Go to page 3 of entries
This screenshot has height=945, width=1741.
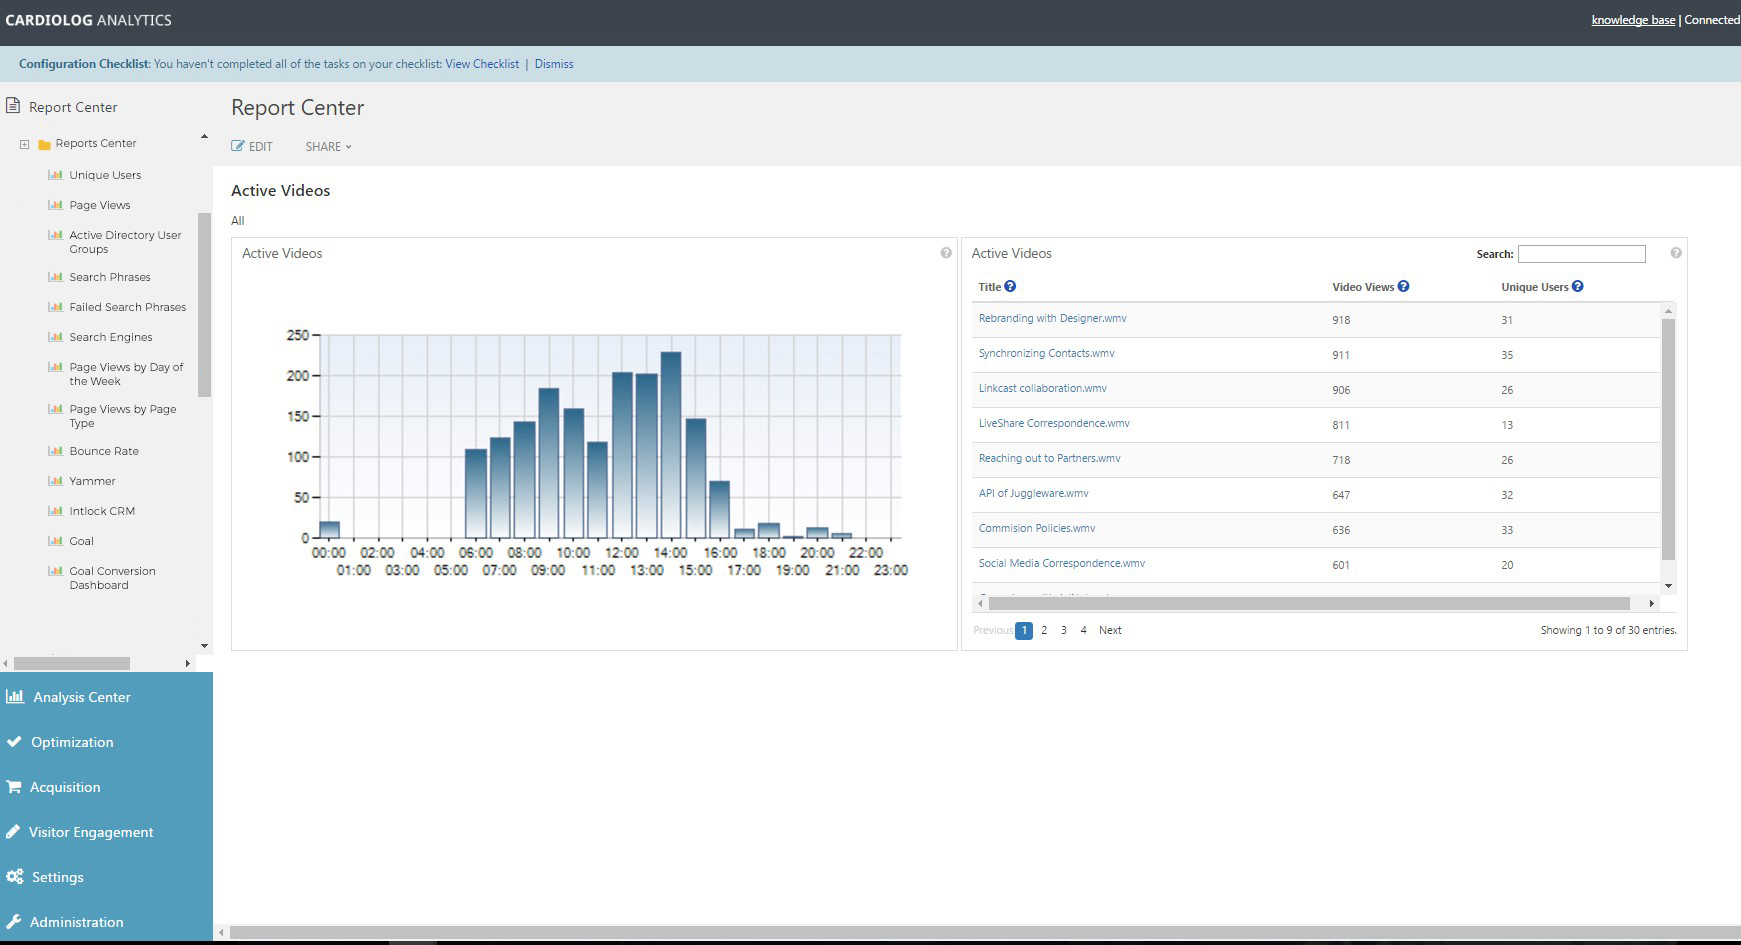1063,630
